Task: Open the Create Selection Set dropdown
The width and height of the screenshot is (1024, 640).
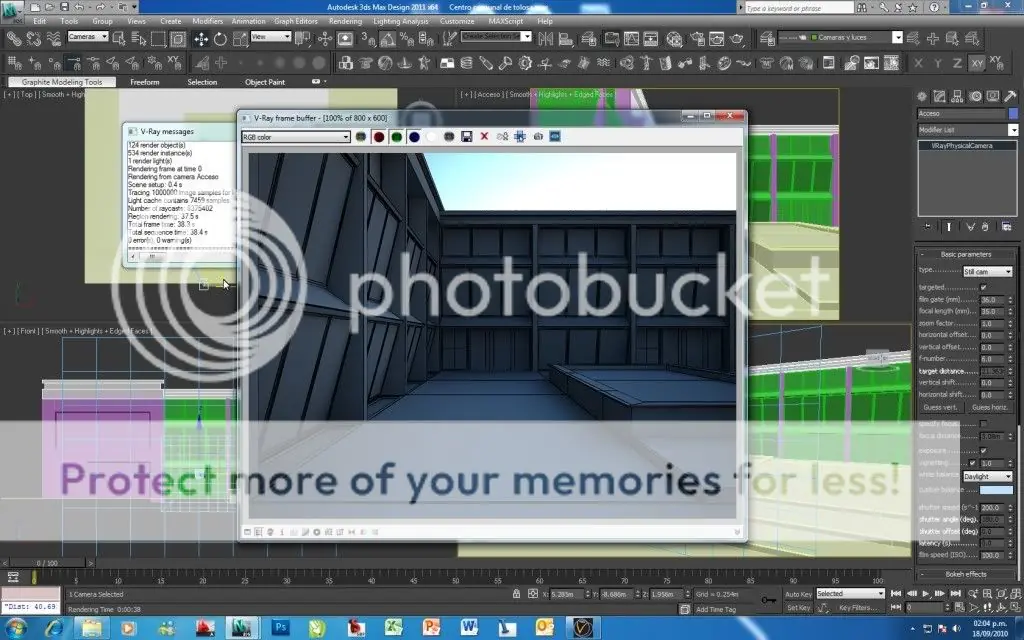Action: [x=496, y=37]
